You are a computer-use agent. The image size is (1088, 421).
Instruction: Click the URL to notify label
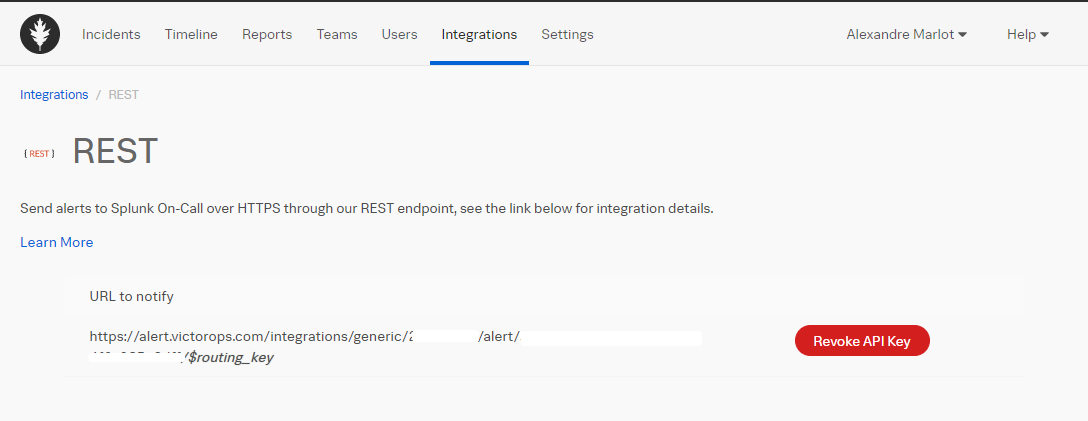tap(132, 296)
